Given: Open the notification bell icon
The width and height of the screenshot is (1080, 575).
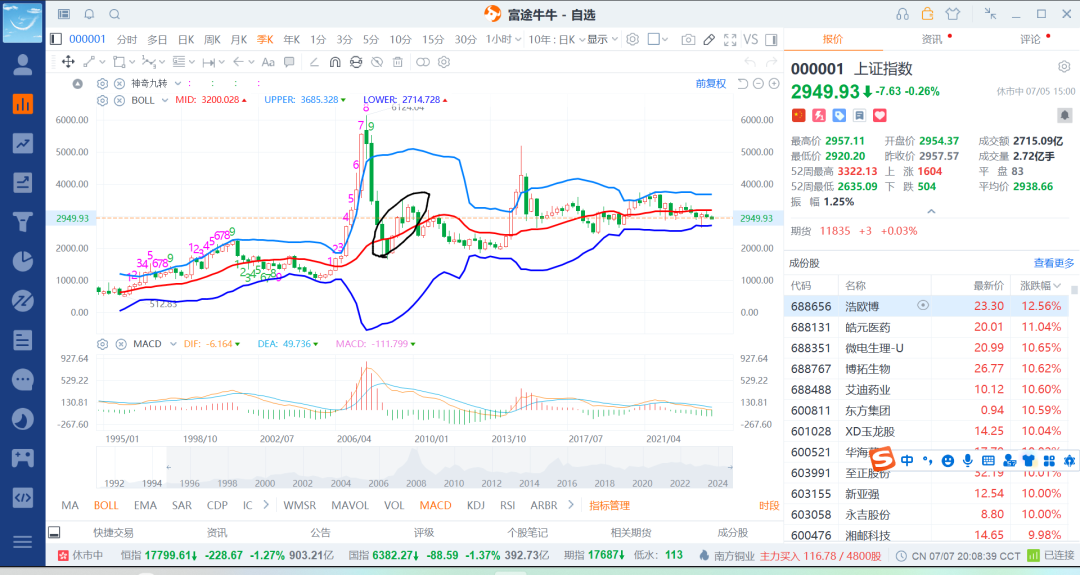Looking at the screenshot, I should point(89,14).
